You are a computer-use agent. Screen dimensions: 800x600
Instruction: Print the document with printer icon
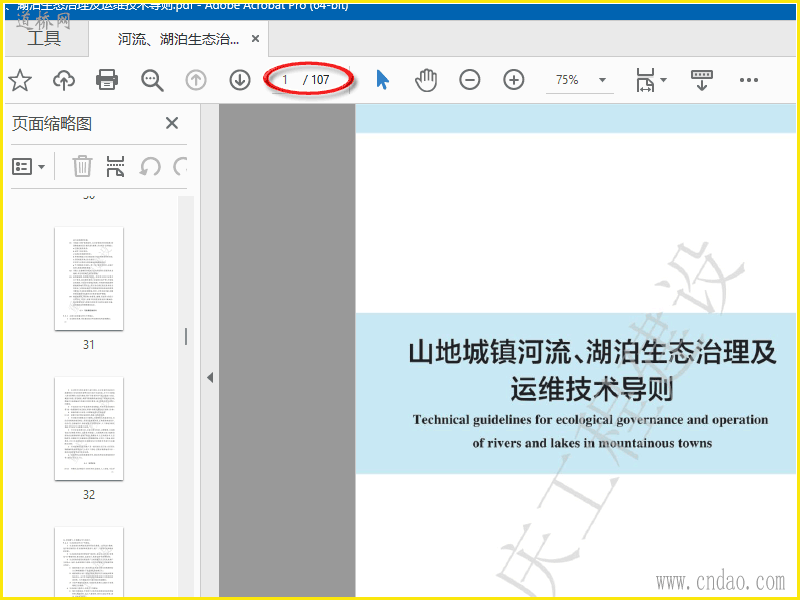(107, 80)
